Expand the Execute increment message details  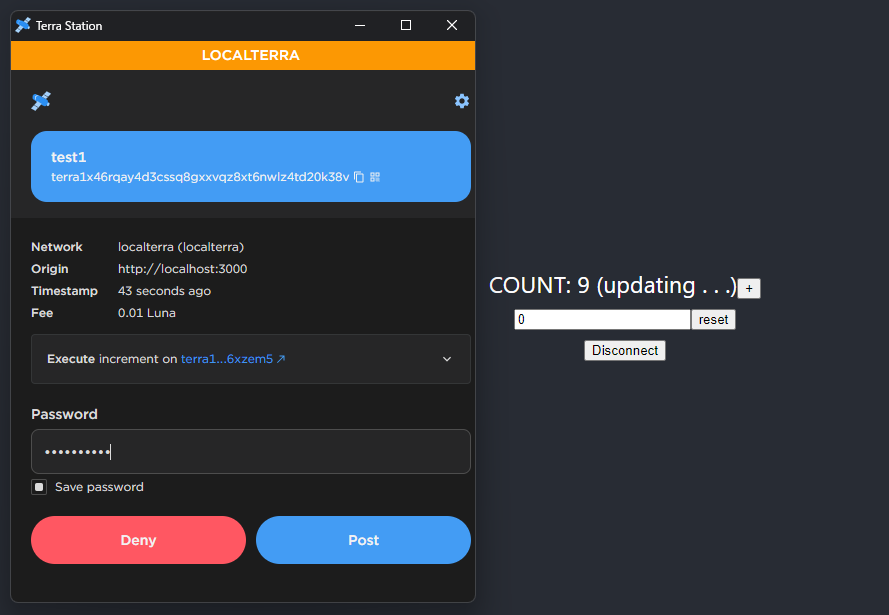(x=447, y=359)
